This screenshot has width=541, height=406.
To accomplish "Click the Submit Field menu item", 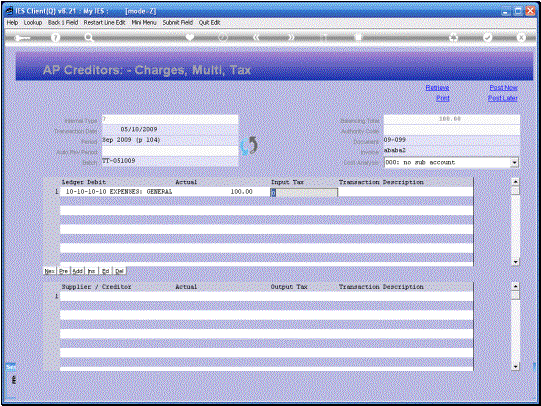I will click(178, 22).
